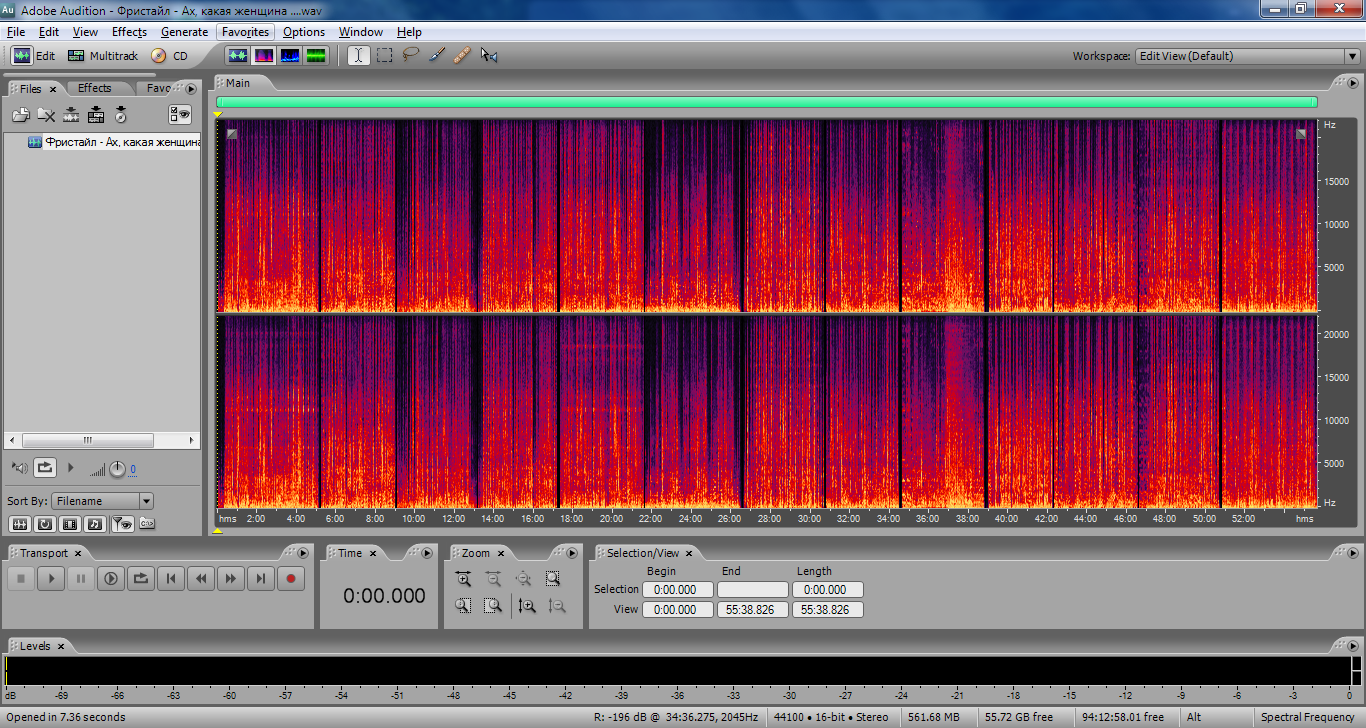Image resolution: width=1366 pixels, height=728 pixels.
Task: Open the Zoom panel options menu
Action: [572, 552]
